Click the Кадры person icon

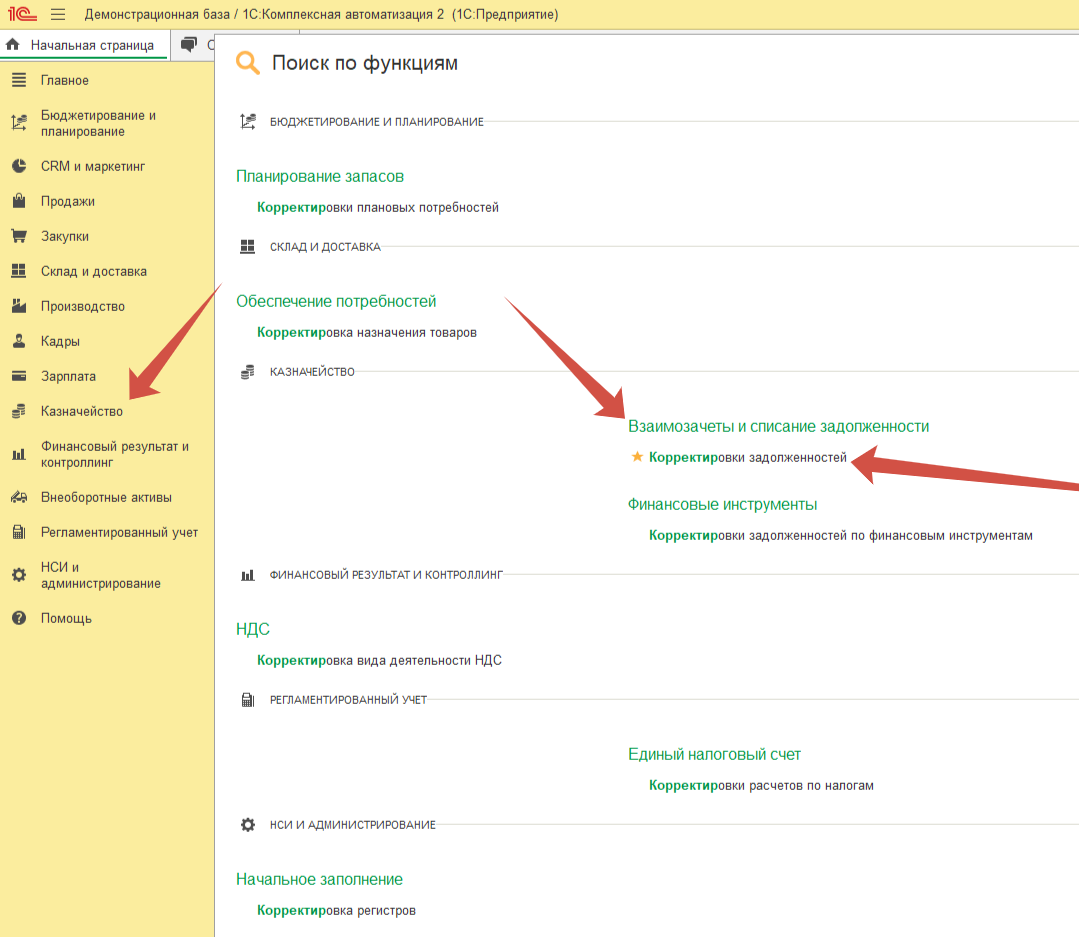(x=18, y=341)
